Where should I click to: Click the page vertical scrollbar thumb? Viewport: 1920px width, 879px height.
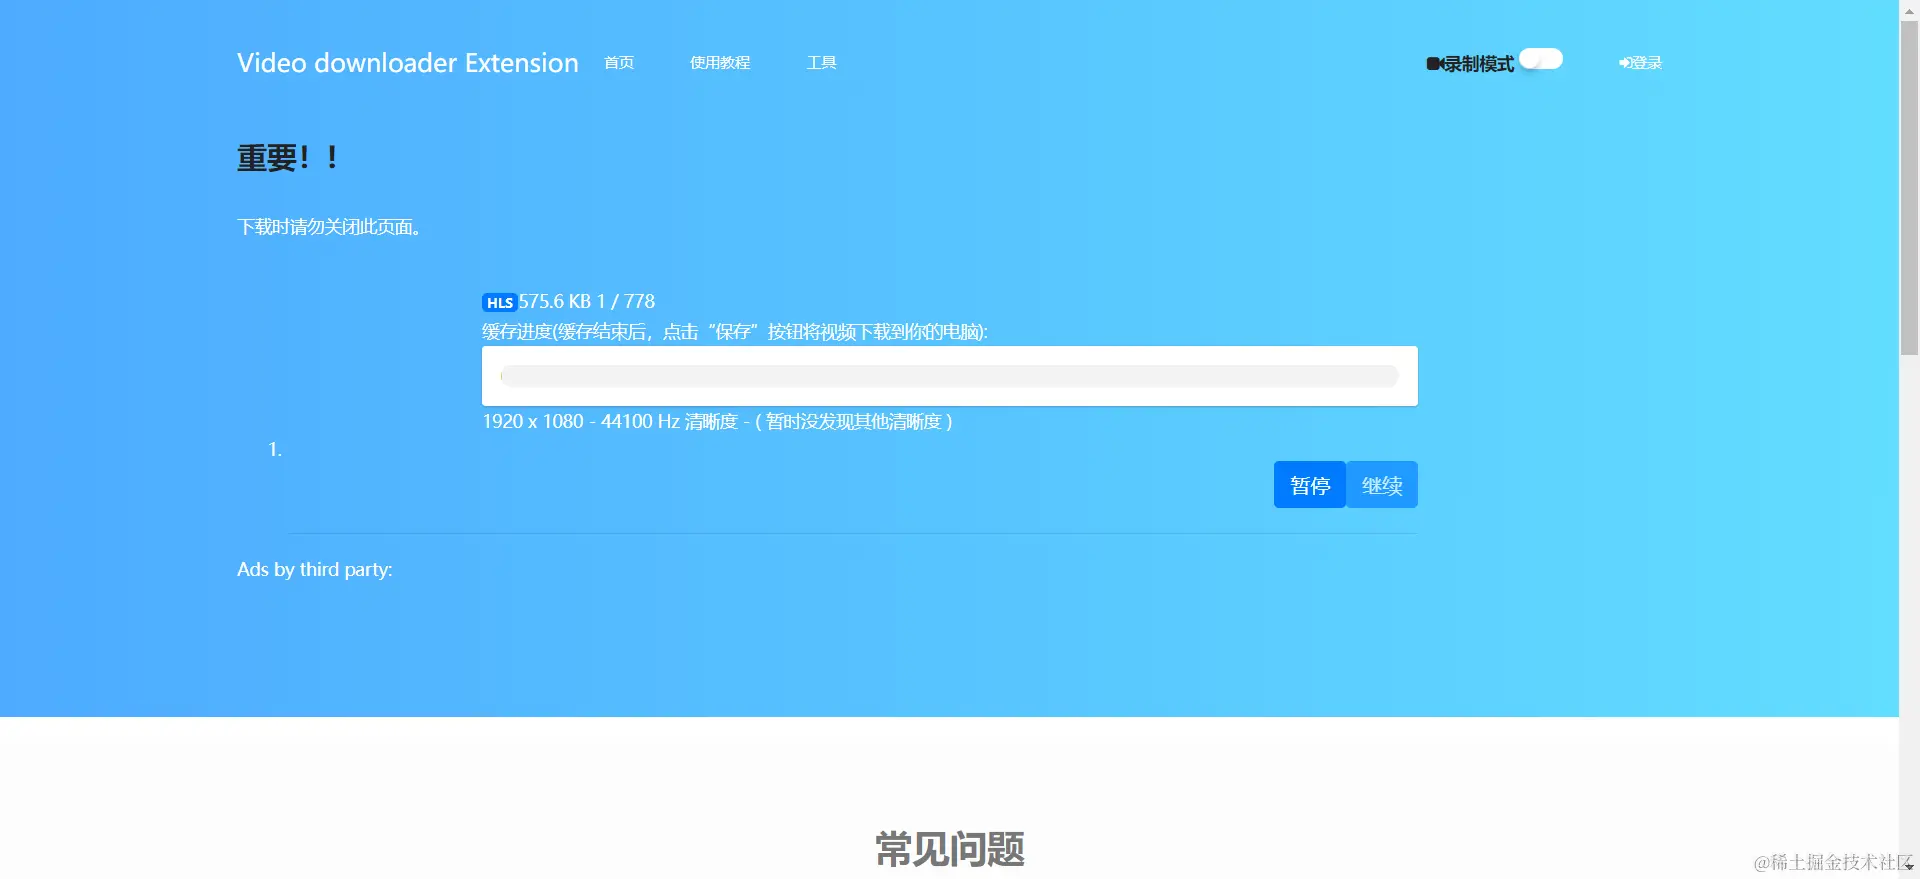1909,188
